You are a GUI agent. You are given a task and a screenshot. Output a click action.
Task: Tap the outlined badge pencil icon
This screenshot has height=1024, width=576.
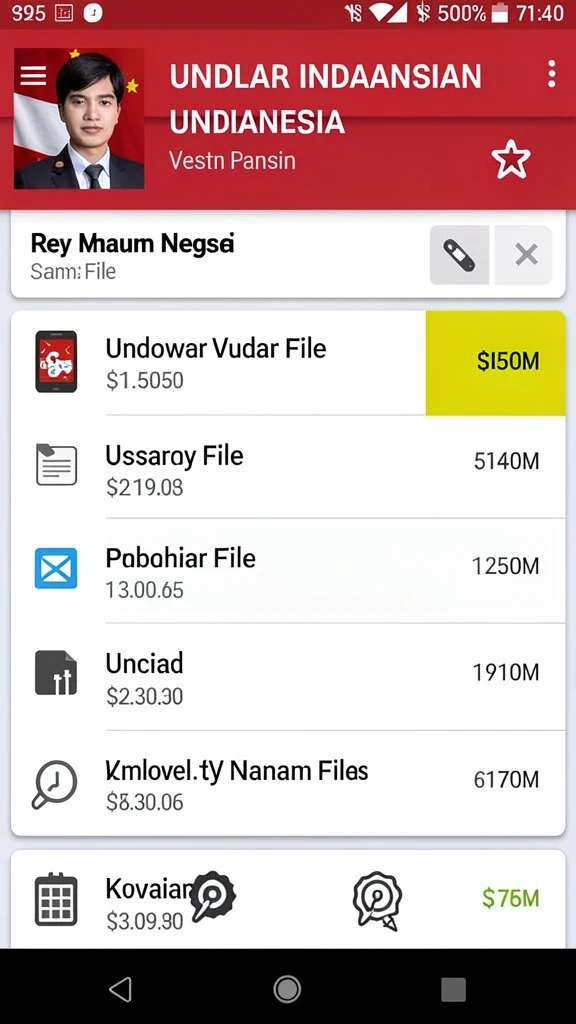(377, 900)
